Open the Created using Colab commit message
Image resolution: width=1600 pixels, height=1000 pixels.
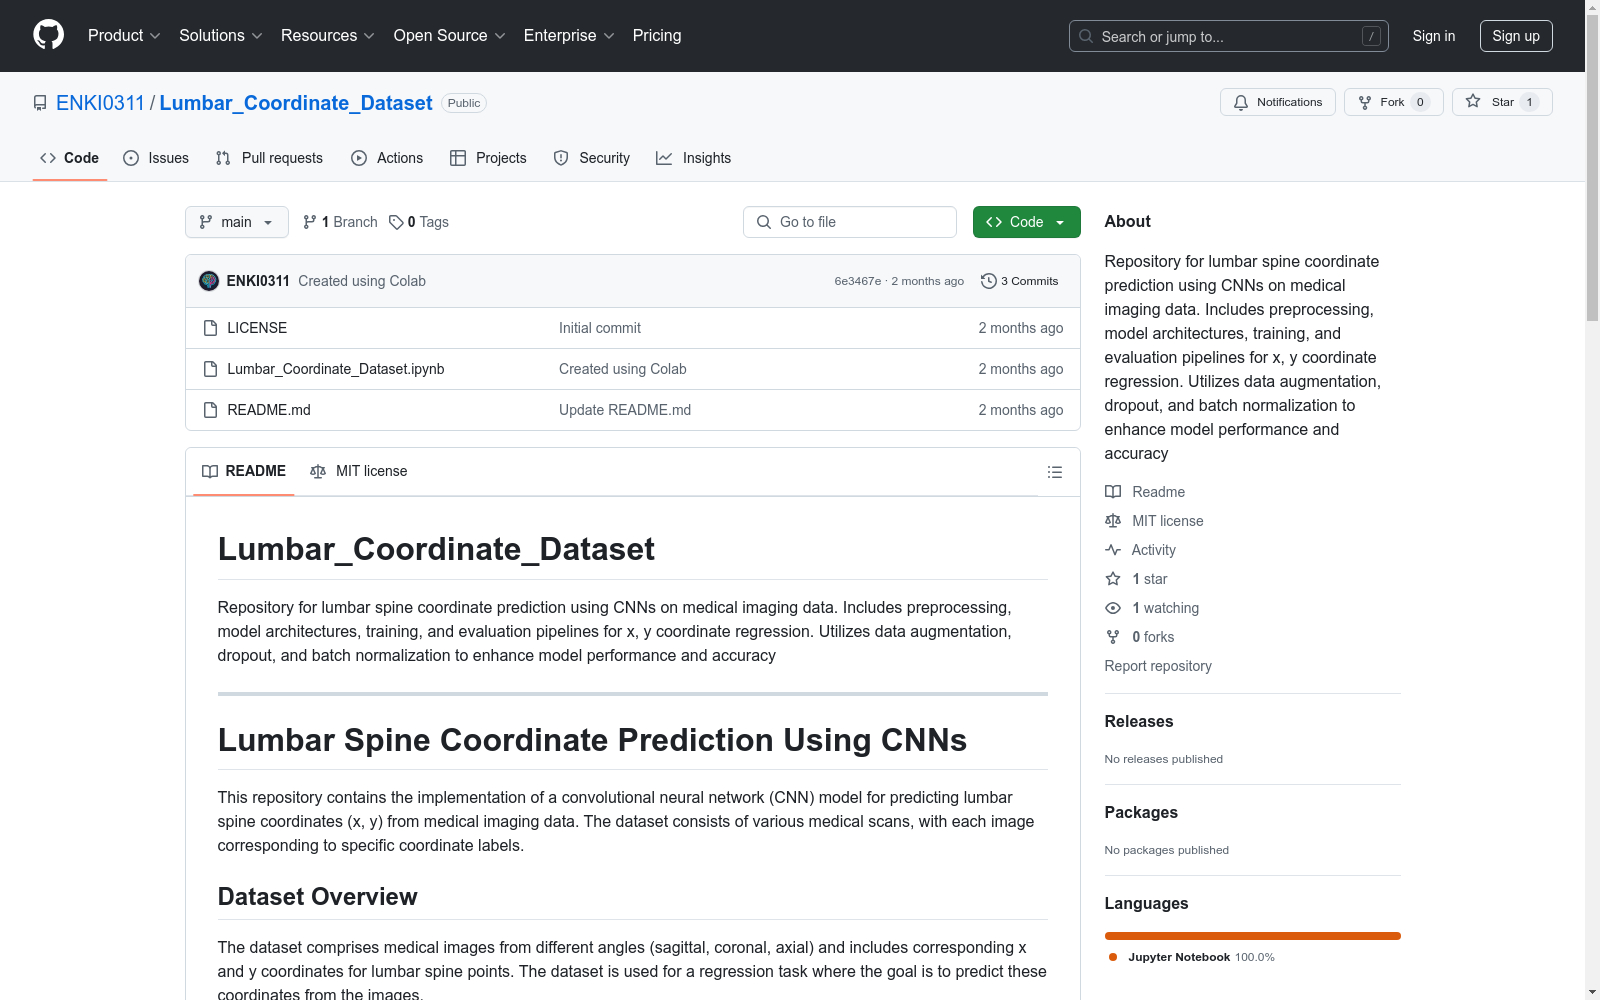362,281
